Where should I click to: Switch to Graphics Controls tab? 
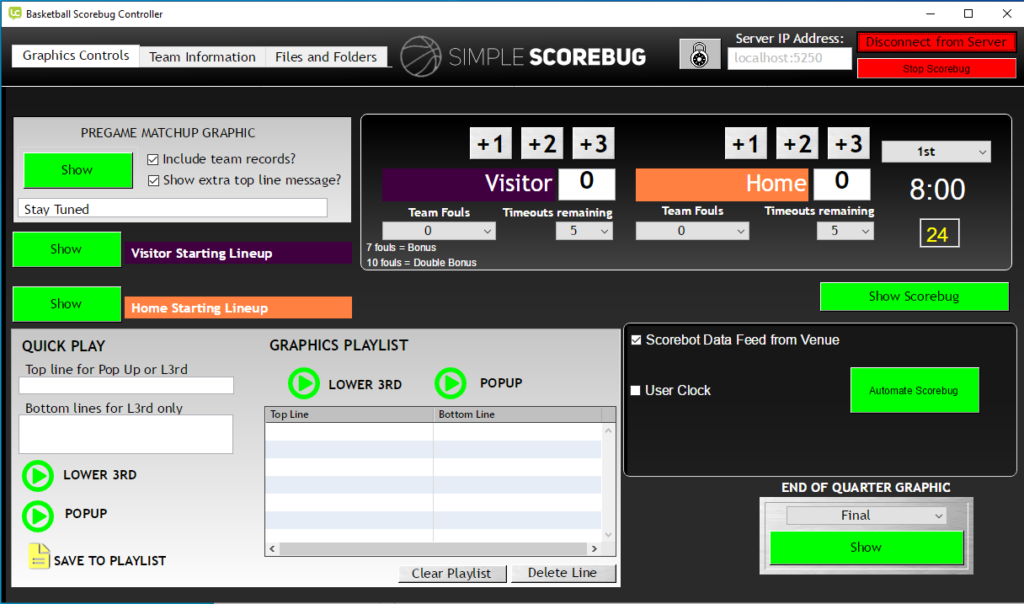point(76,56)
